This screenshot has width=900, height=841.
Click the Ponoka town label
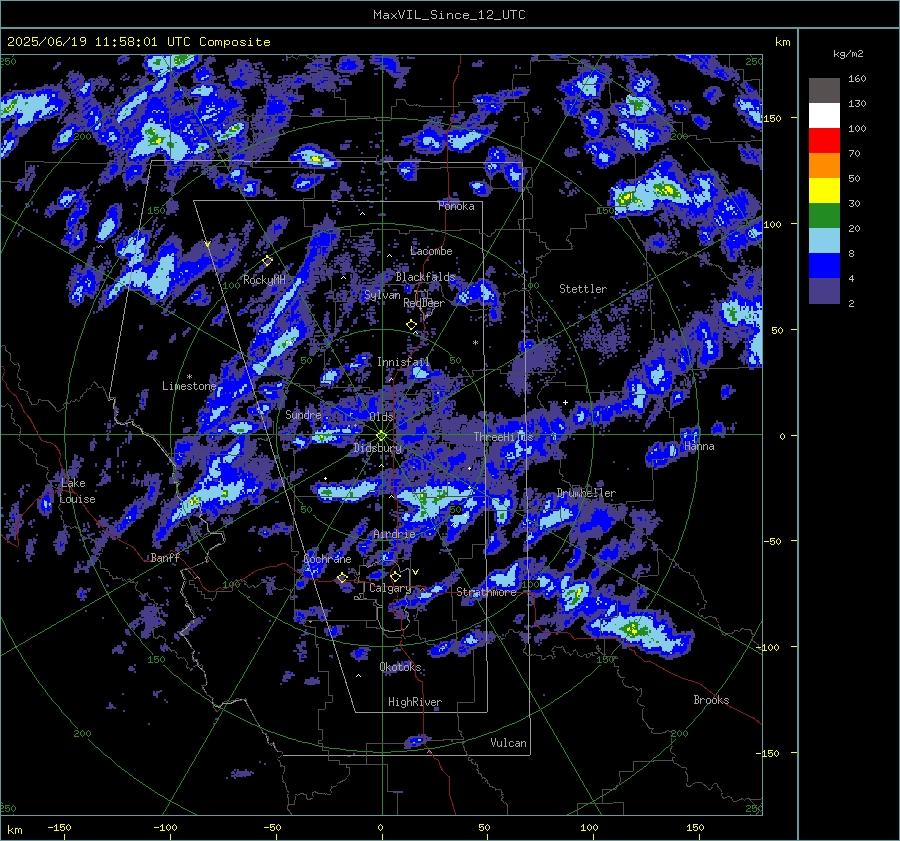click(456, 206)
